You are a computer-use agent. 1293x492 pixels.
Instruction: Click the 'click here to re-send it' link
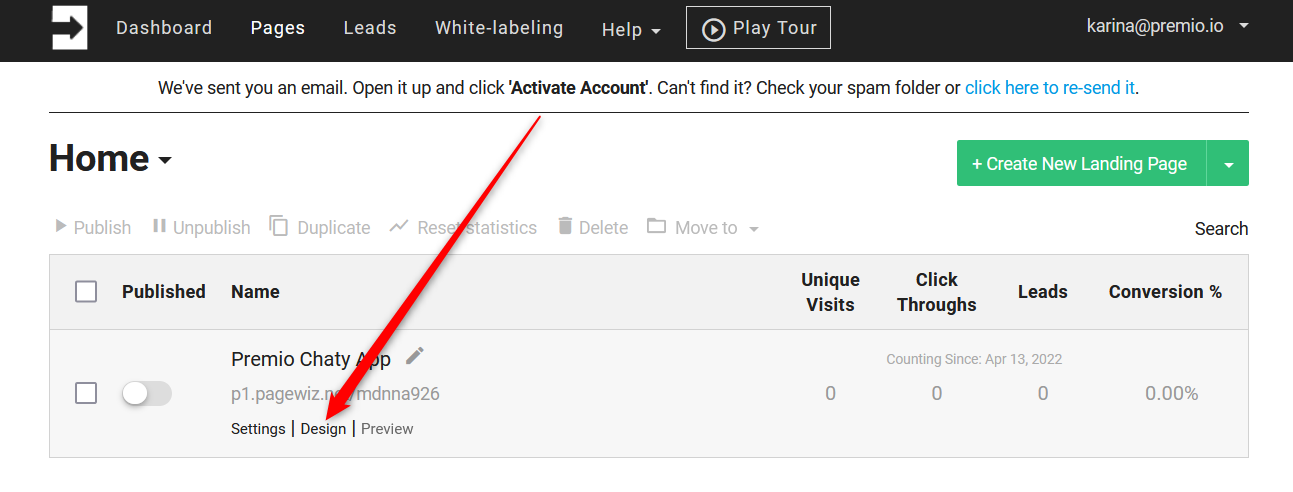(1050, 88)
